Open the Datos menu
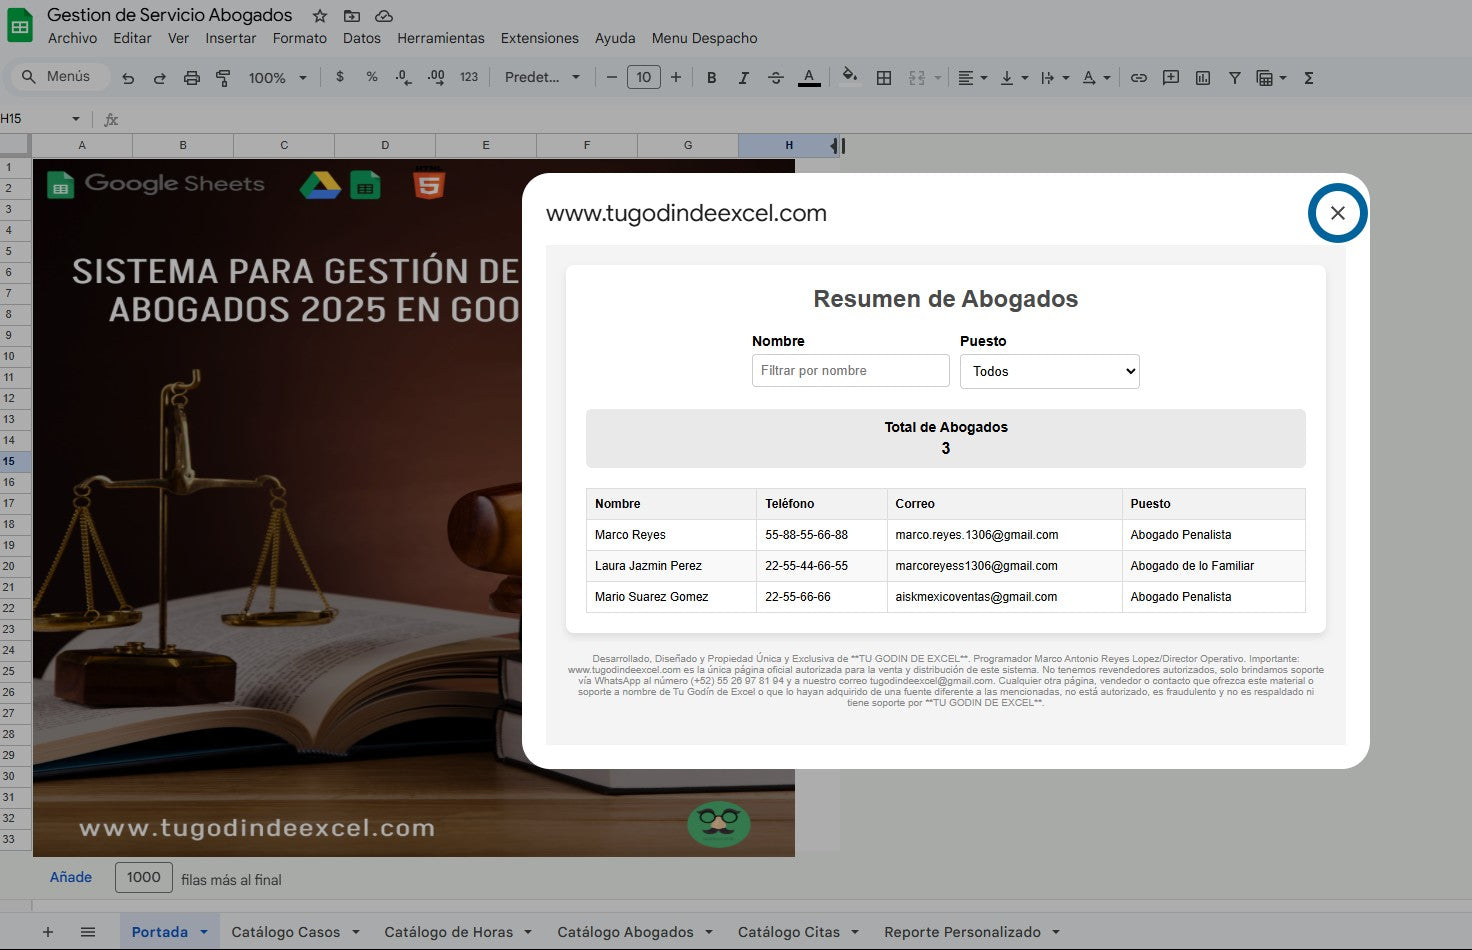 coord(362,38)
